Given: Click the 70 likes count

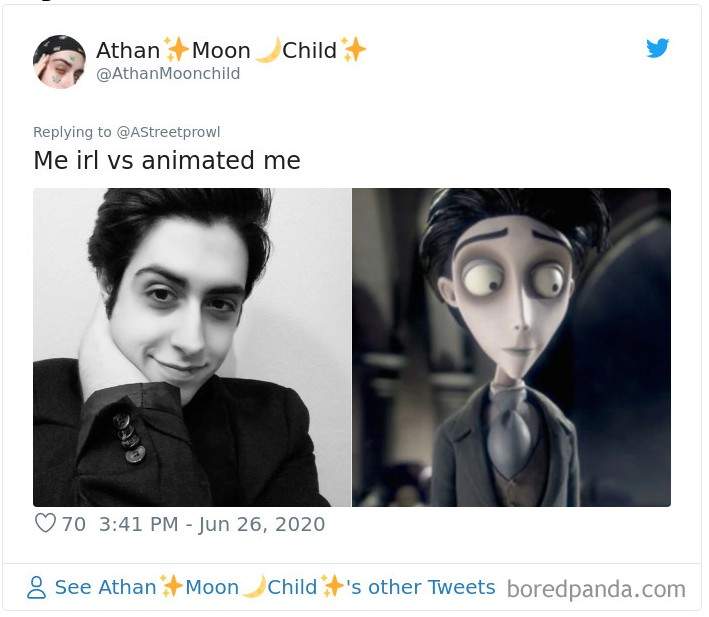Looking at the screenshot, I should point(74,524).
